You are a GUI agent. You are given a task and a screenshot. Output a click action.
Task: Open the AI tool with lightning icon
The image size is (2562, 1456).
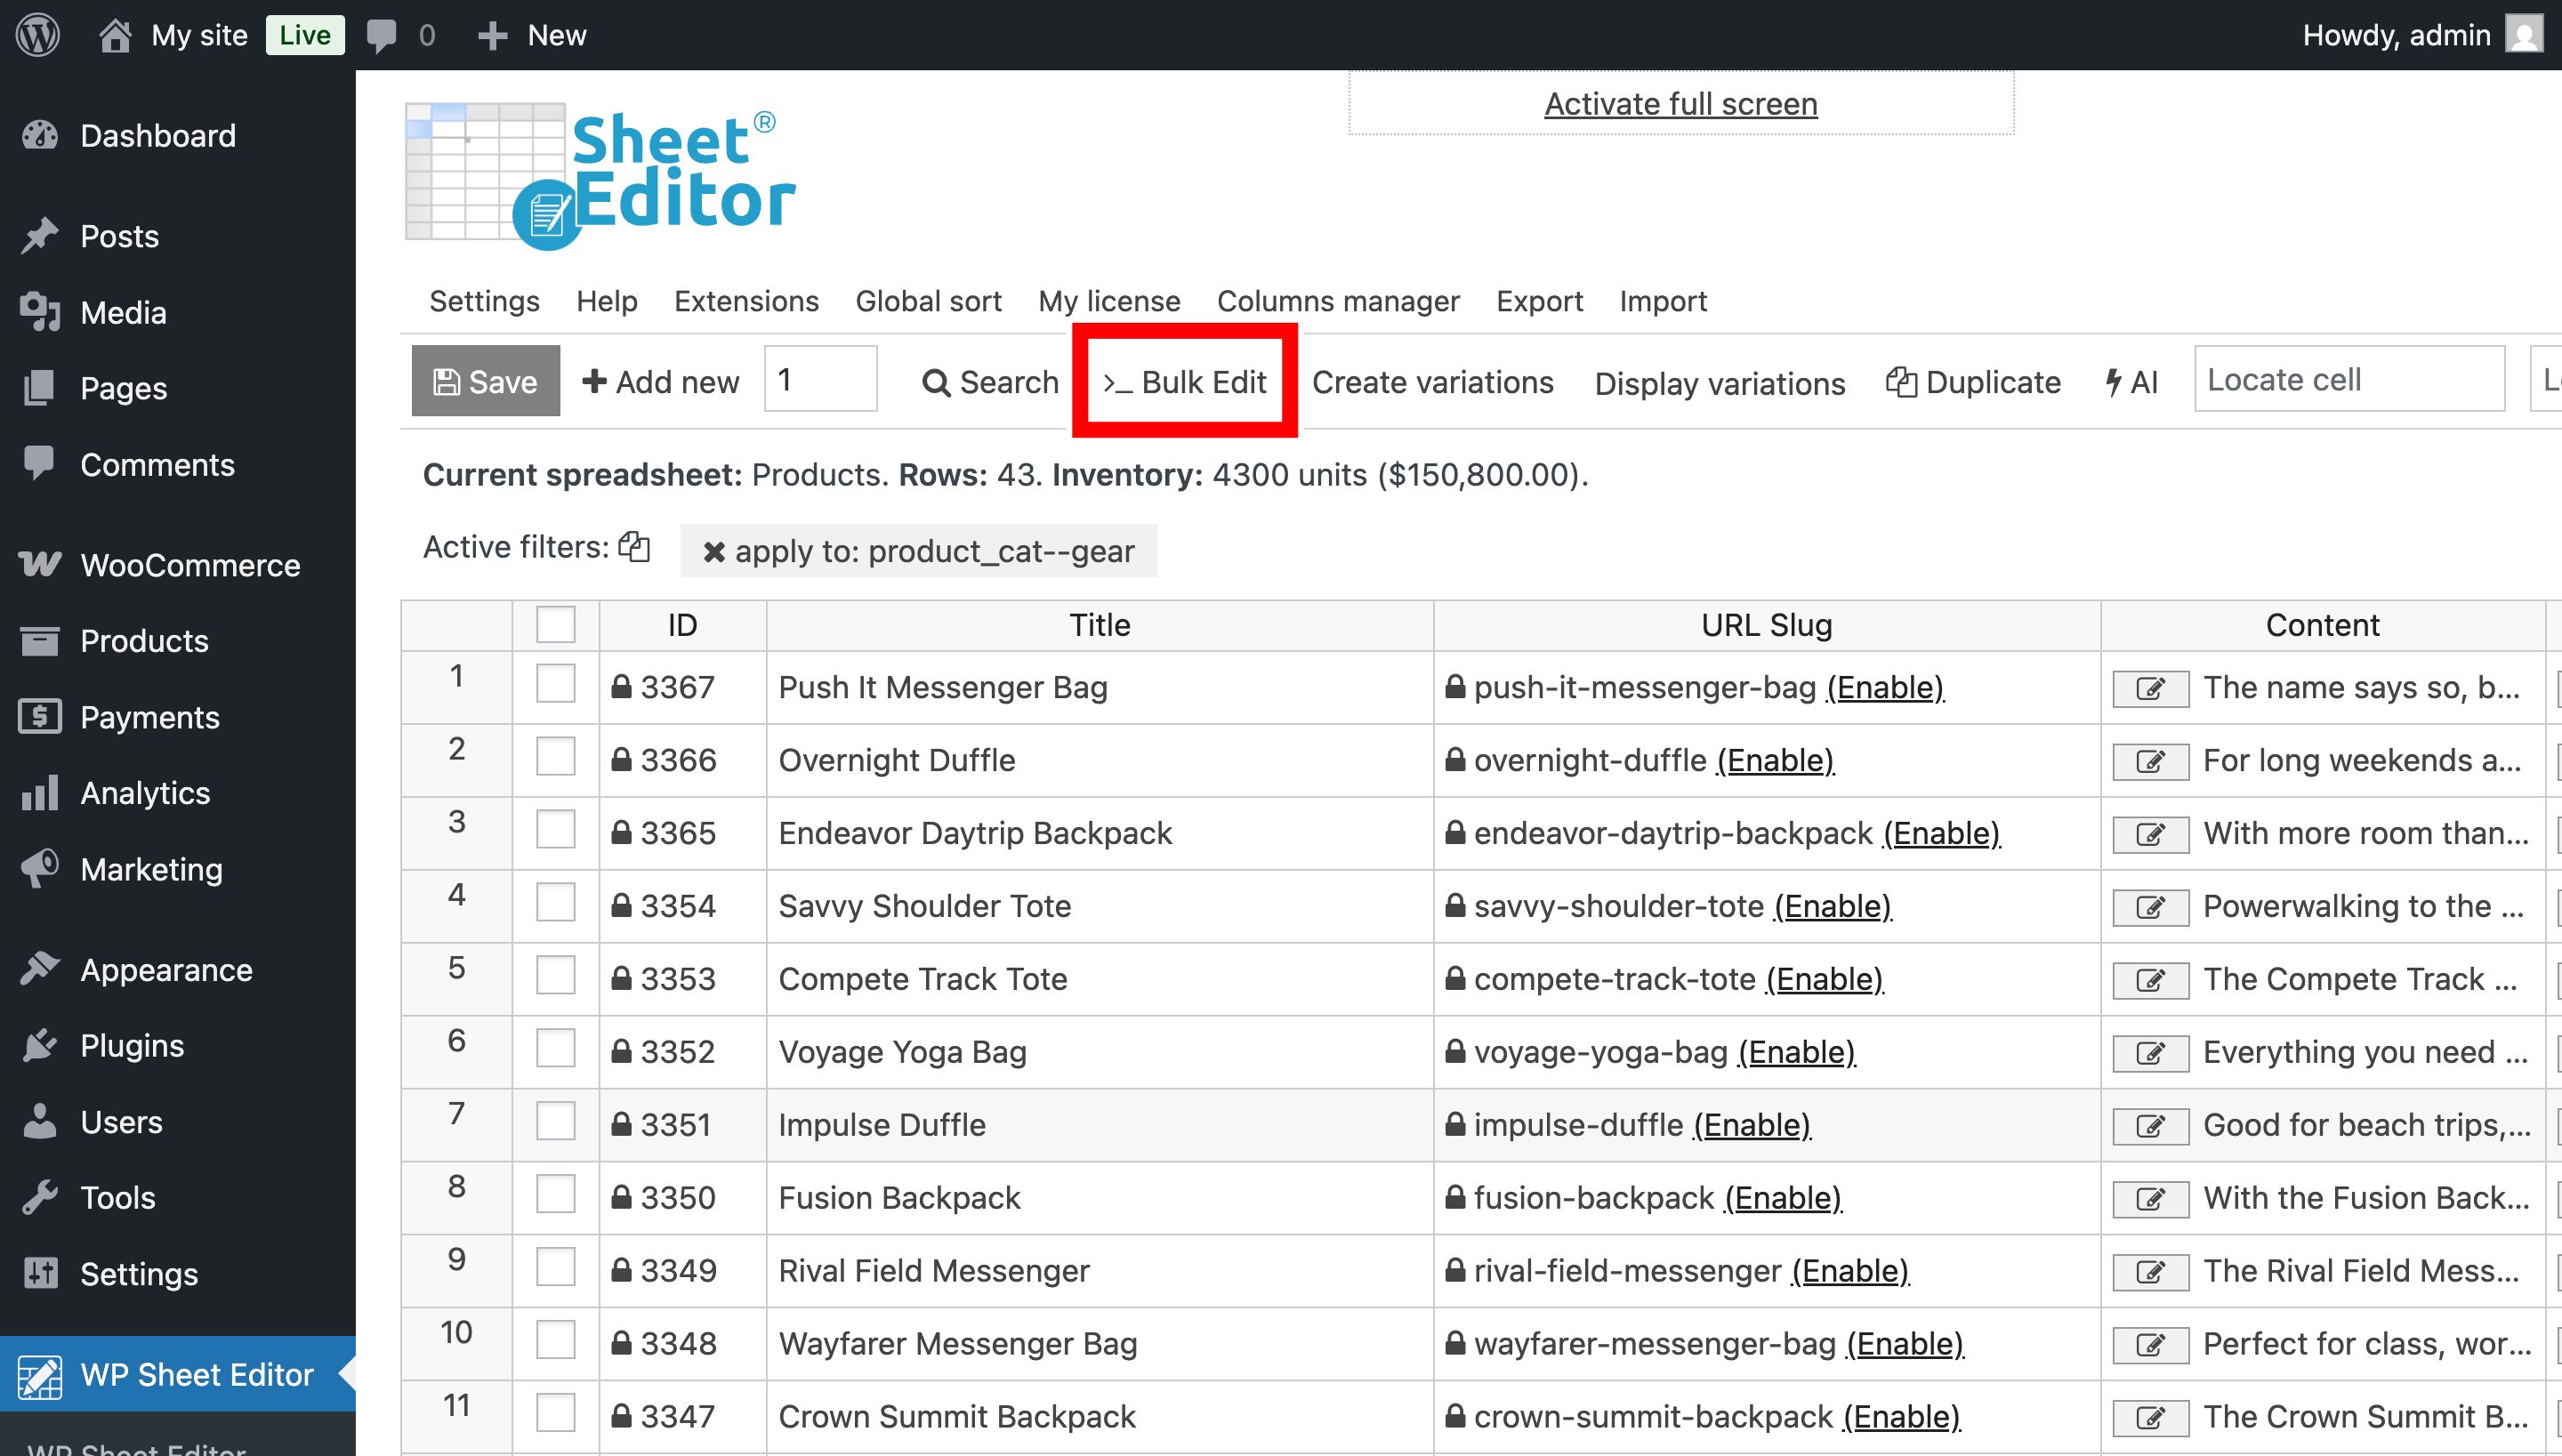click(2131, 382)
